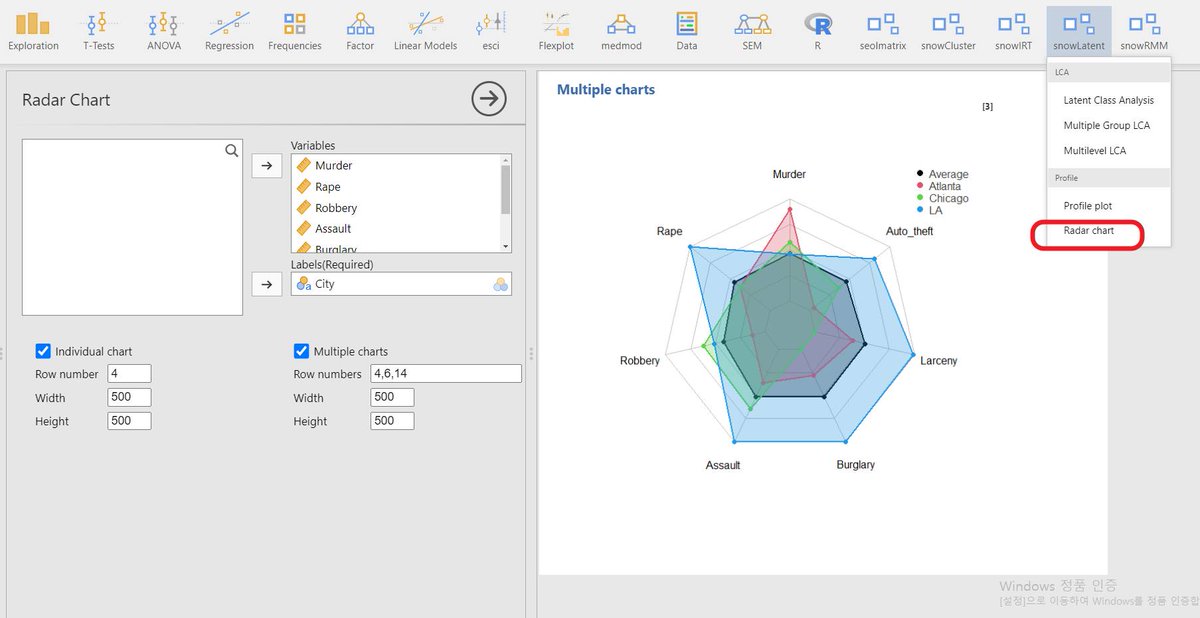Select Murder in the Variables list

[395, 165]
